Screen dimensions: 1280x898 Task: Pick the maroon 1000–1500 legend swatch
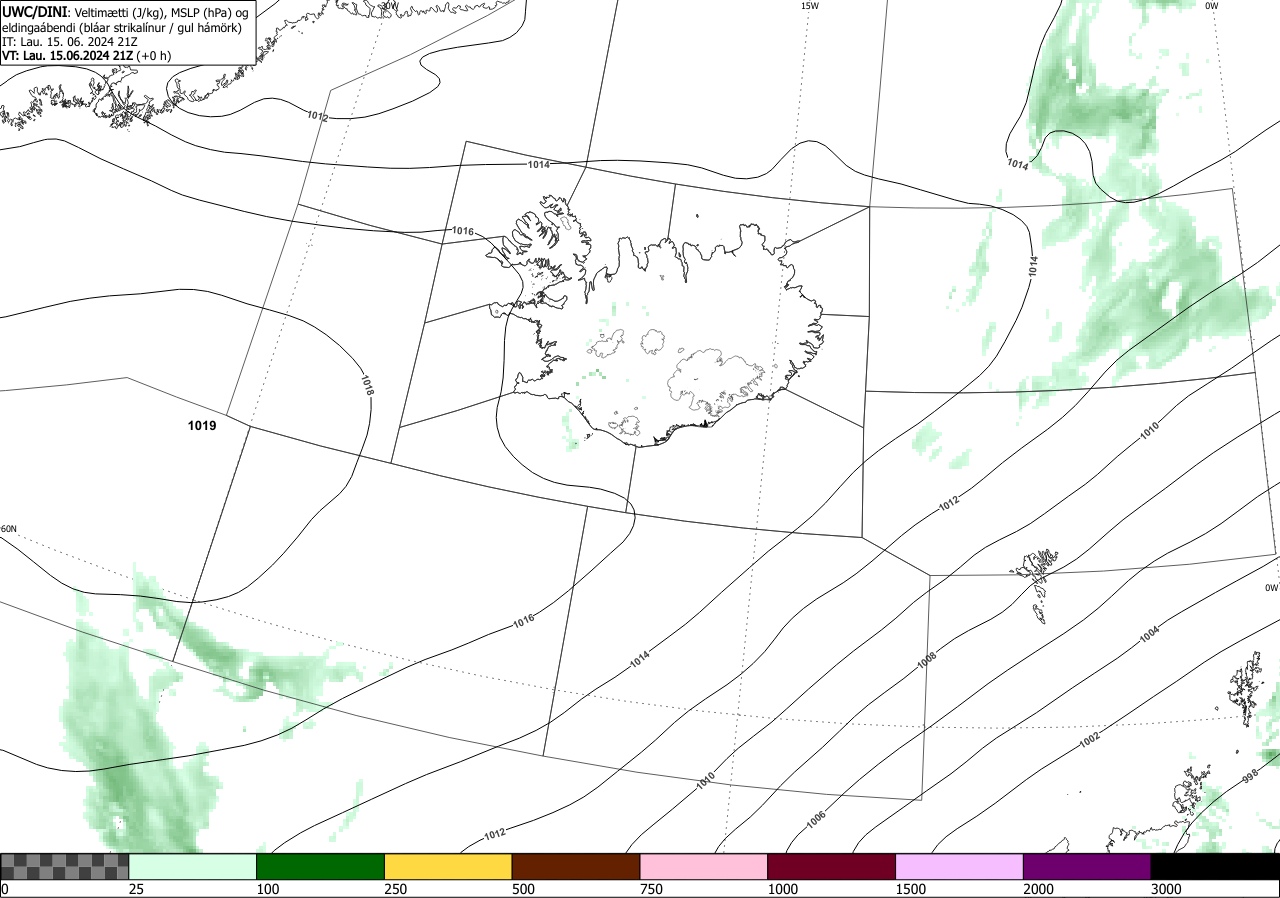(x=832, y=866)
